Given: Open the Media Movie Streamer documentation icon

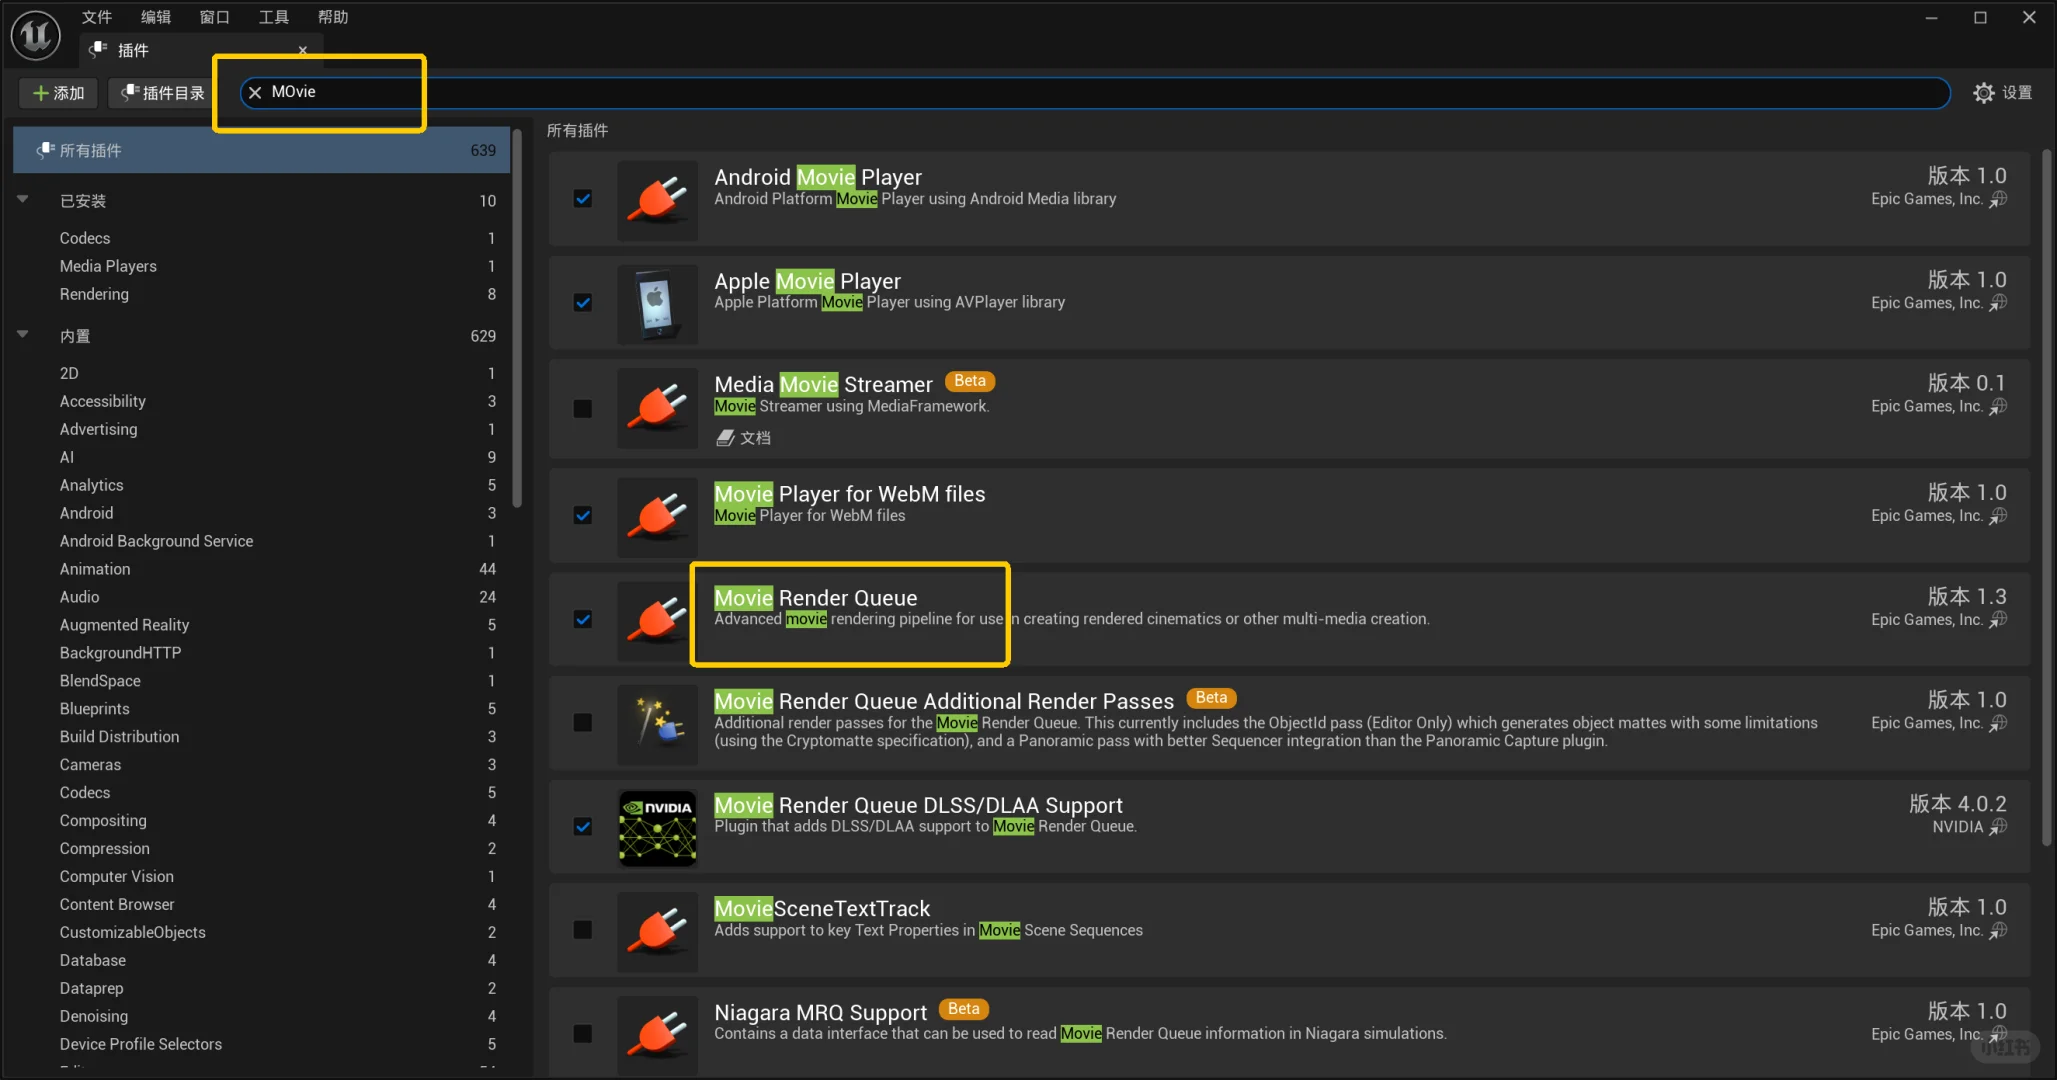Looking at the screenshot, I should pyautogui.click(x=726, y=438).
